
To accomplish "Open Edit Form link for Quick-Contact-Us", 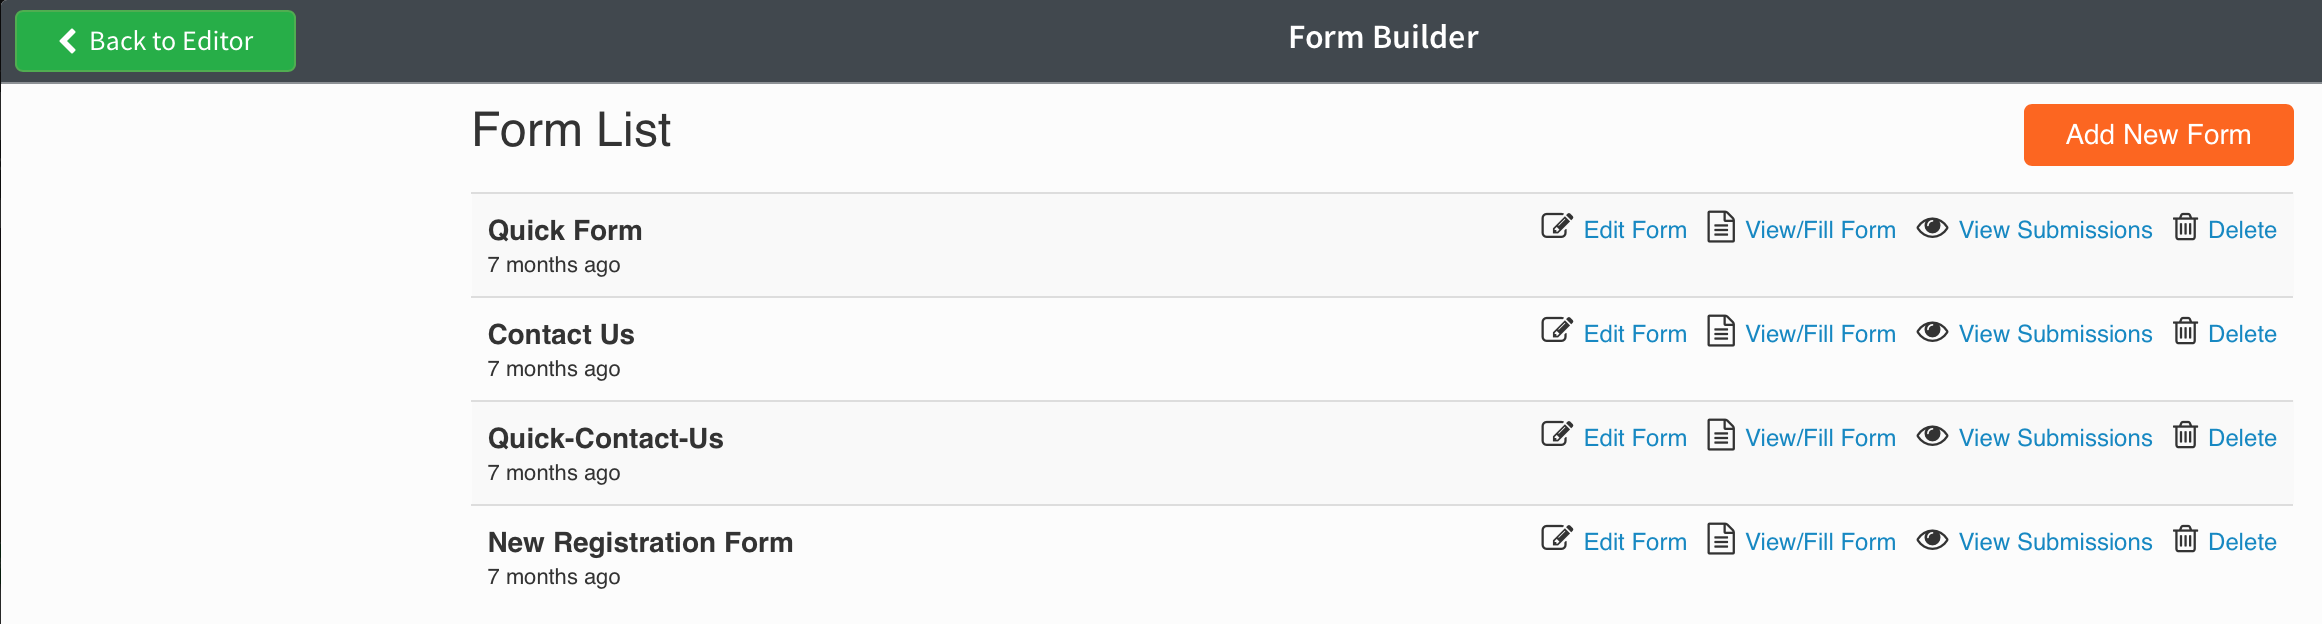I will (1635, 438).
